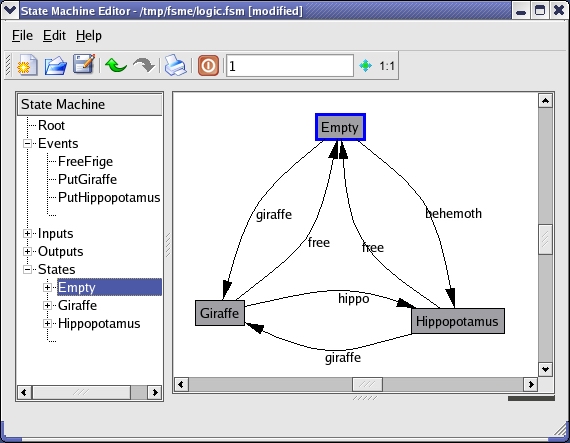The width and height of the screenshot is (570, 443).
Task: Click the fit-to-view arrows icon
Action: click(x=365, y=66)
